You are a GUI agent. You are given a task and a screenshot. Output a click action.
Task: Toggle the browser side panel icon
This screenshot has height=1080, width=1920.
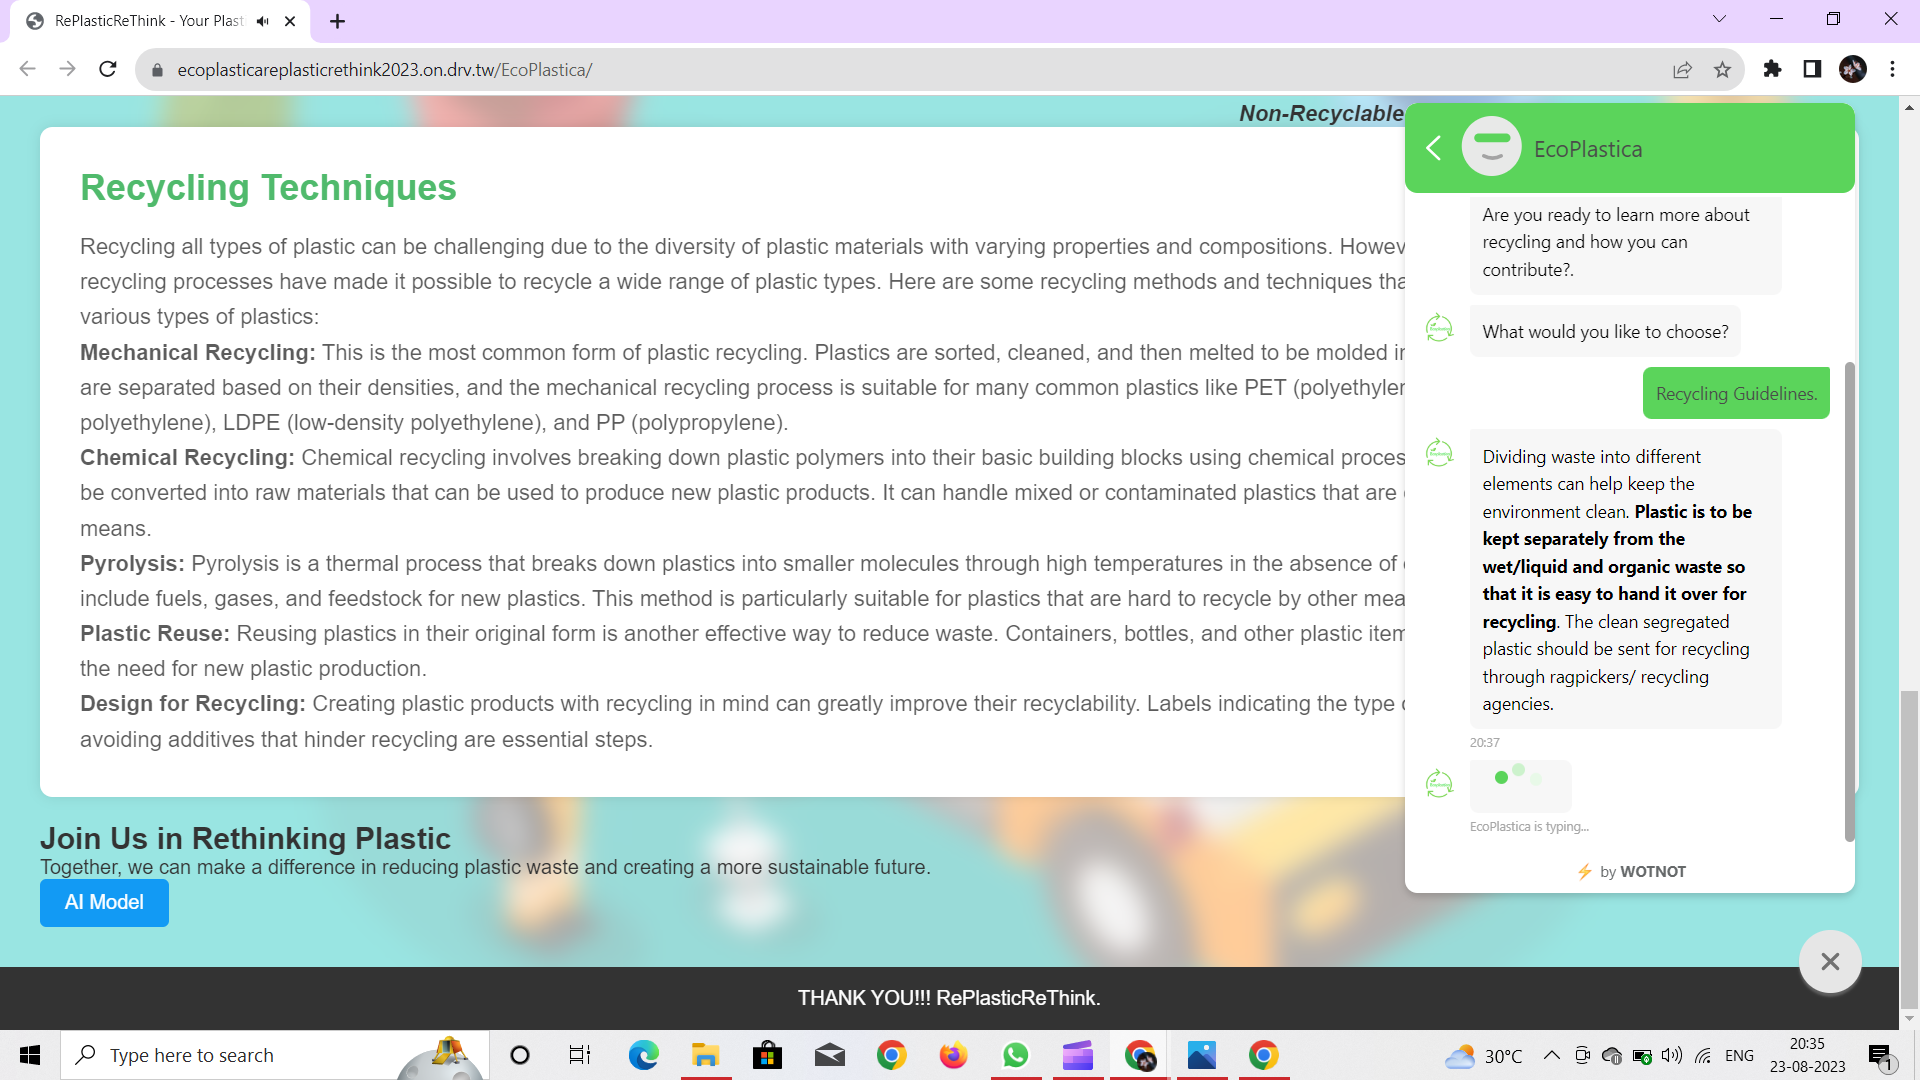[x=1812, y=69]
